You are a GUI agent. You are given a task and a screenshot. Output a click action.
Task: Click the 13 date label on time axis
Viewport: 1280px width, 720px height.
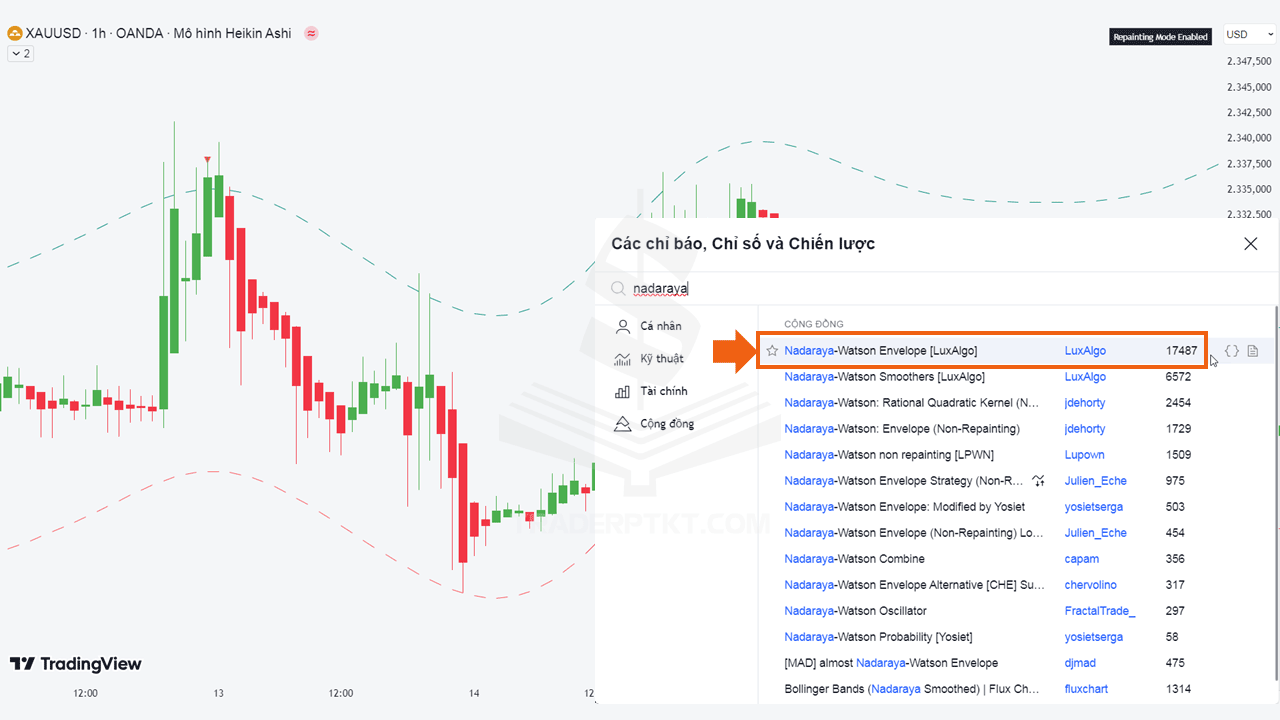218,693
